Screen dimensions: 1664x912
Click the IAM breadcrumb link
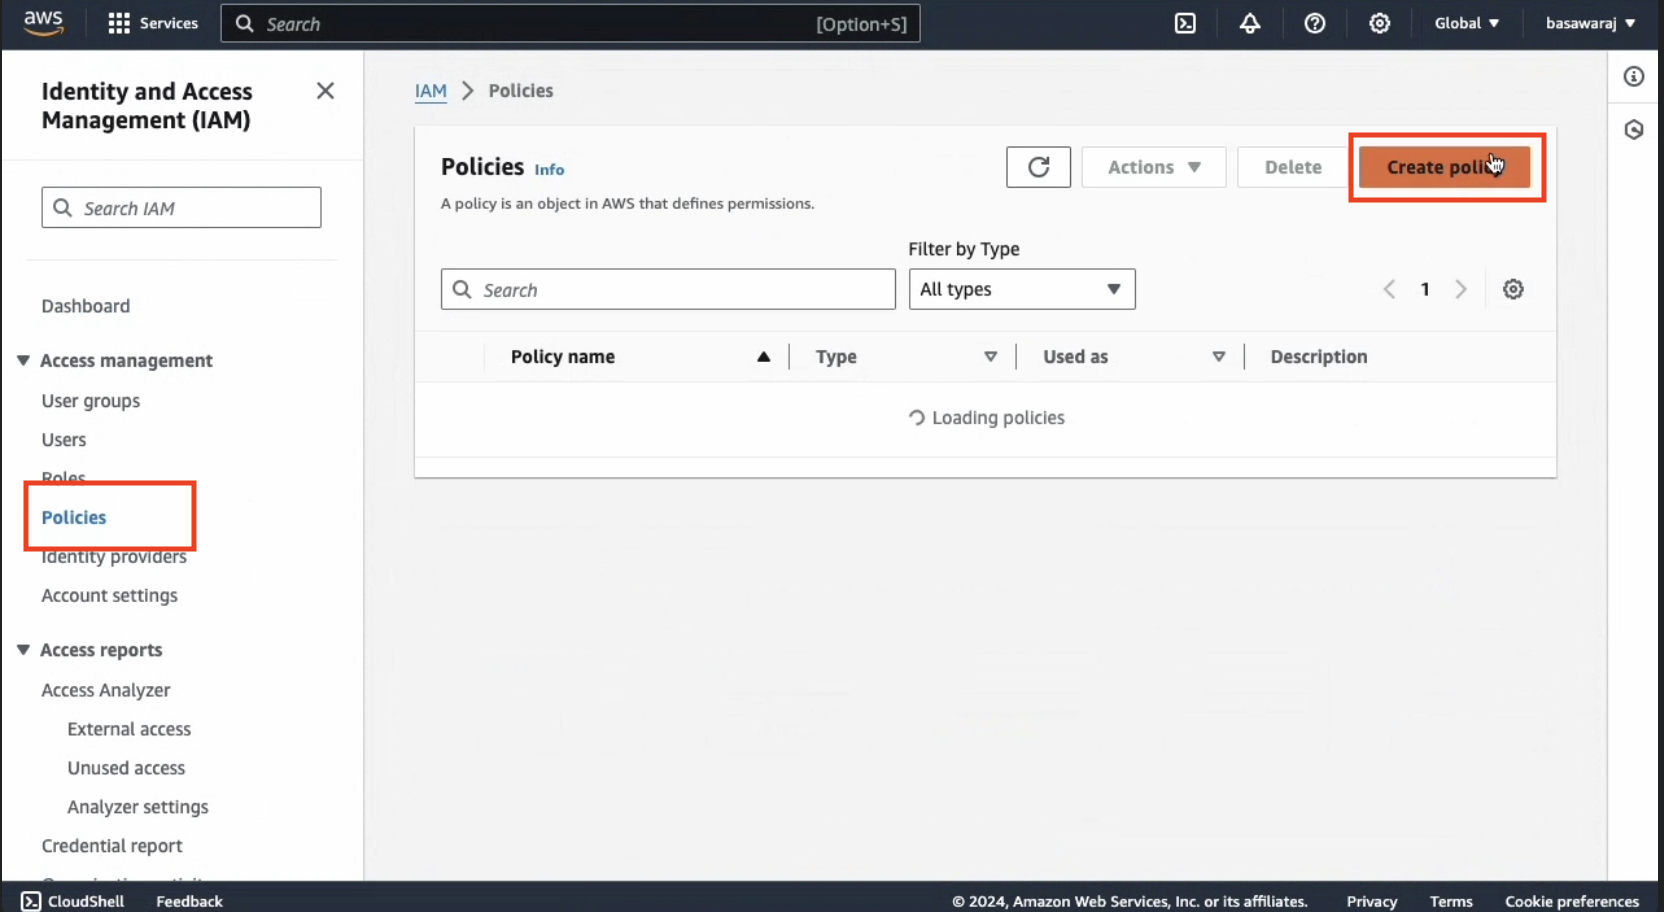(x=430, y=91)
